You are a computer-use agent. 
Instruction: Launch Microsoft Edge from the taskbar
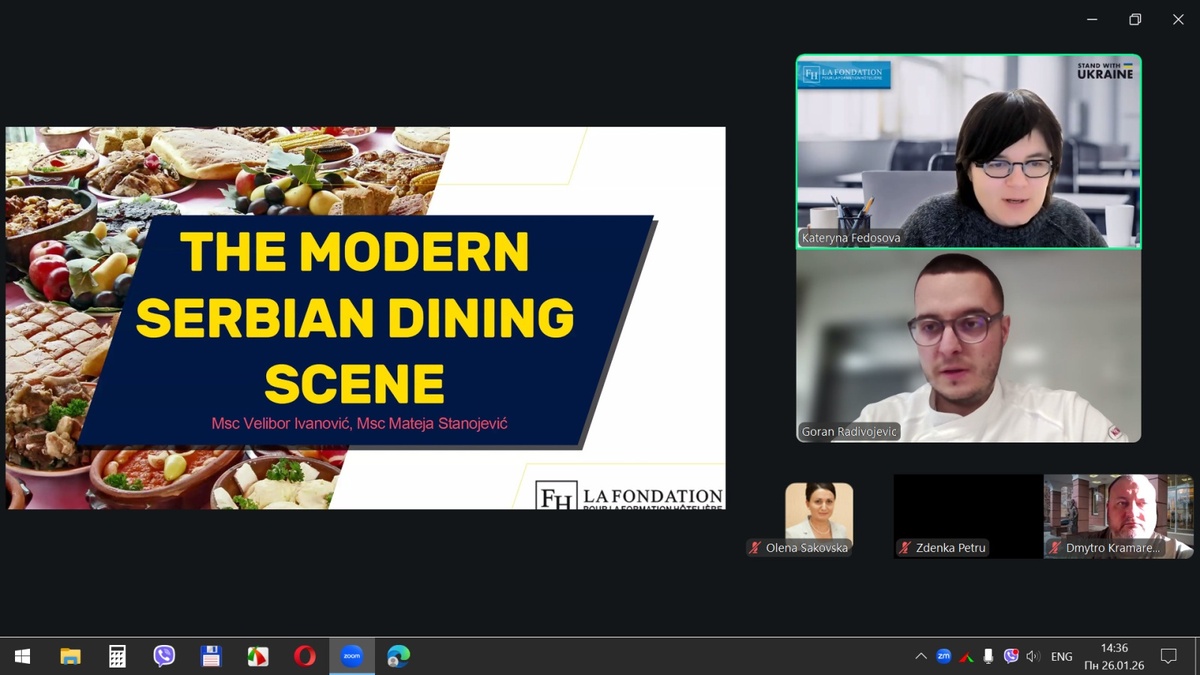pyautogui.click(x=398, y=656)
